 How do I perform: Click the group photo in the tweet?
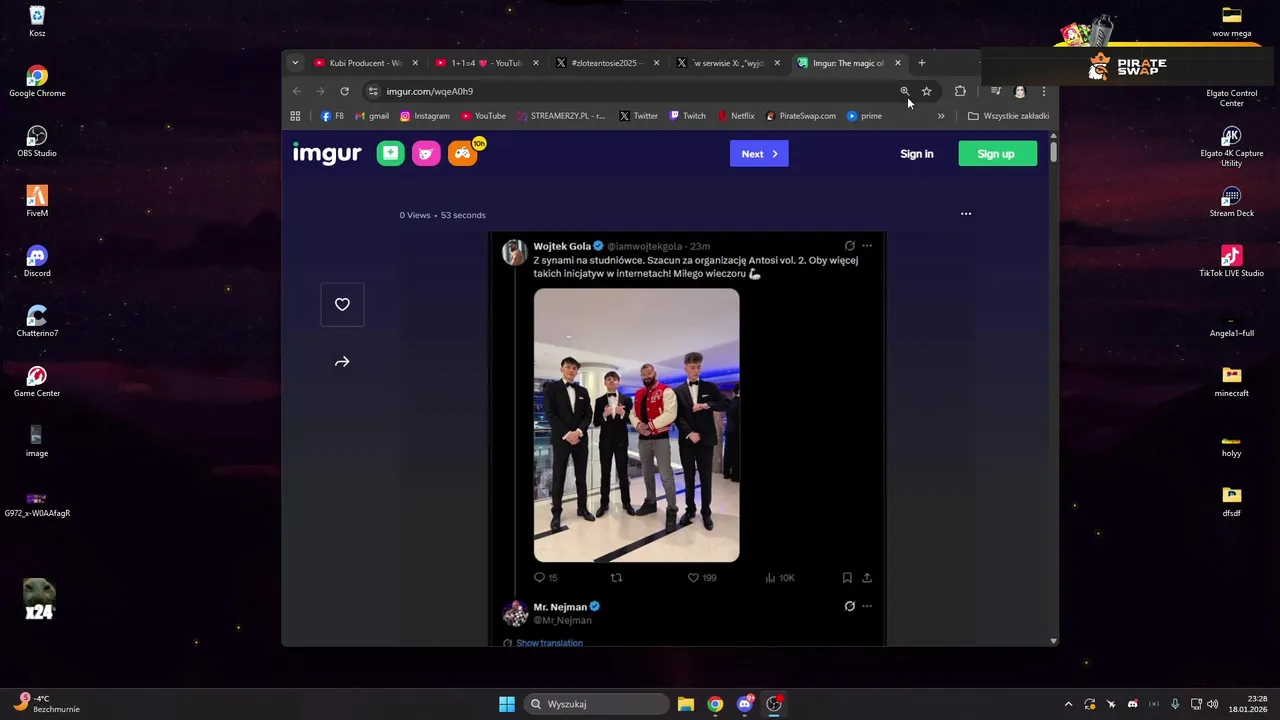pyautogui.click(x=636, y=426)
